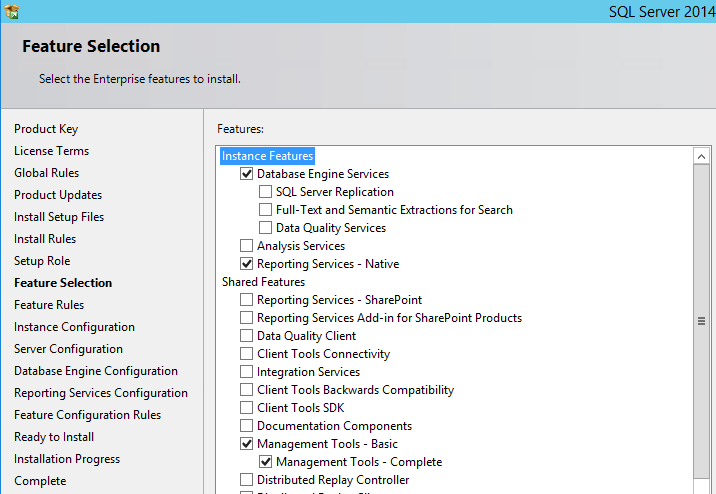716x494 pixels.
Task: Open Database Engine Configuration step
Action: (x=96, y=371)
